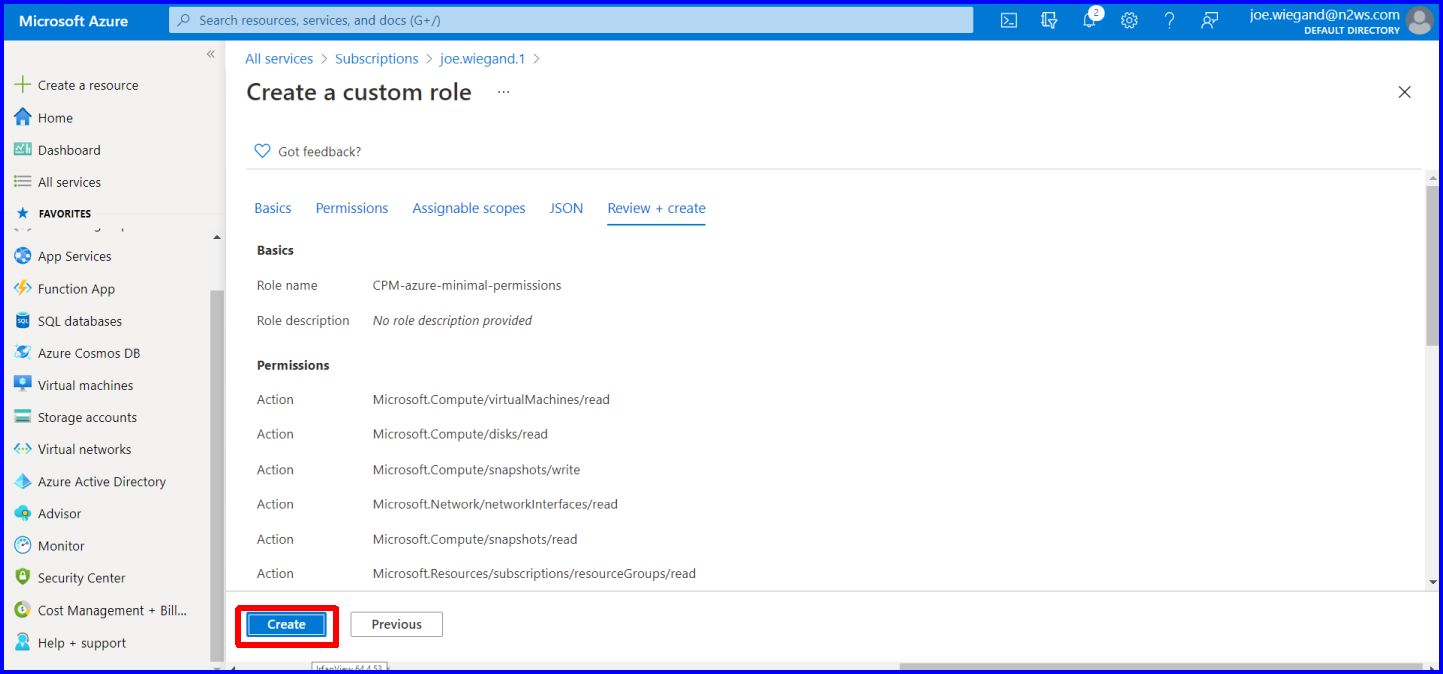
Task: Click the All services list icon
Action: 22,182
